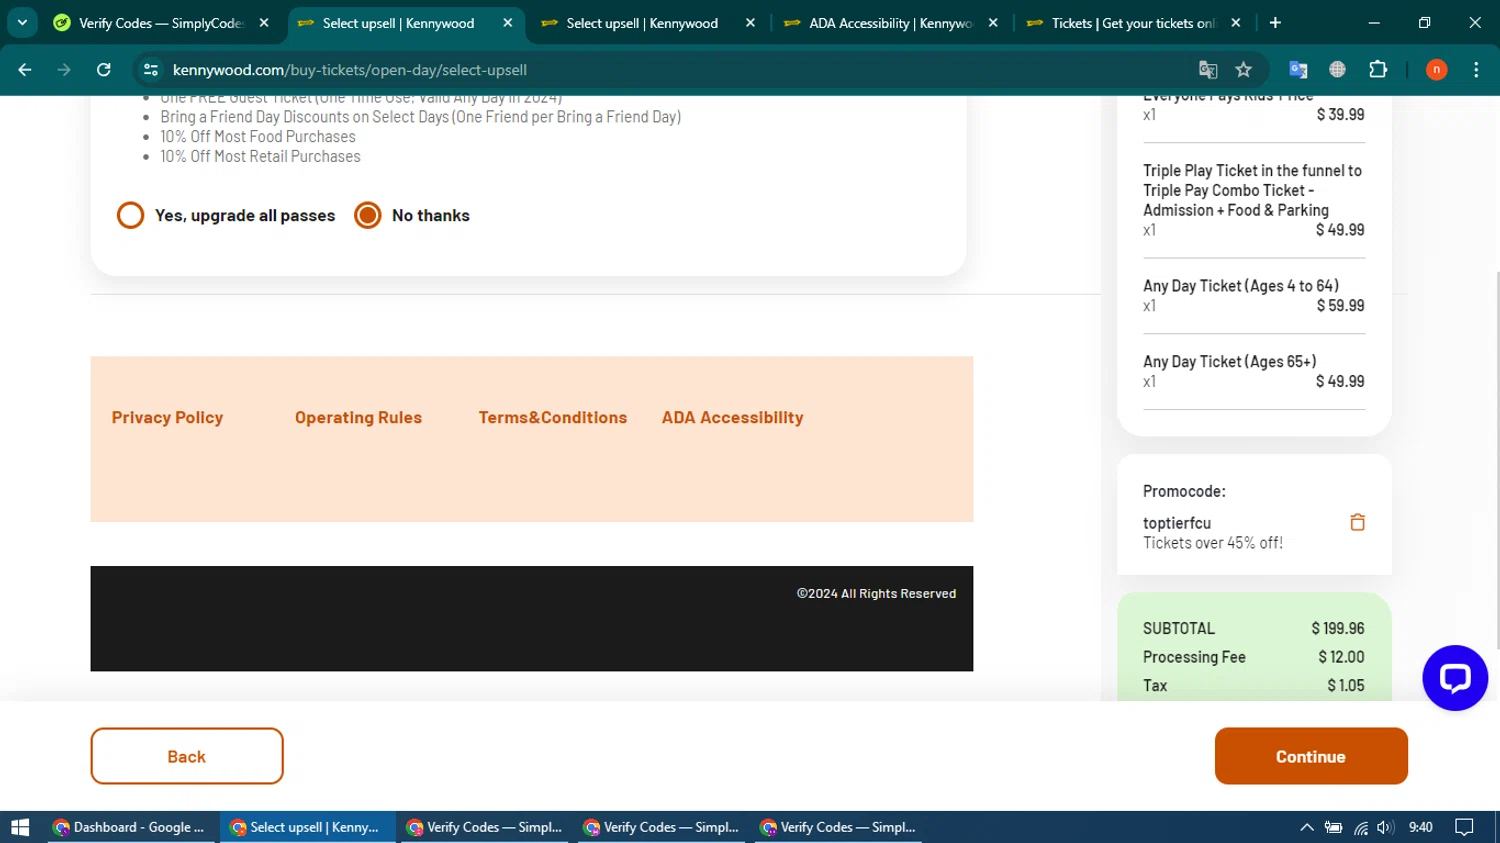
Task: Click the Processing Fee $ 12.00 value
Action: [x=1341, y=657]
